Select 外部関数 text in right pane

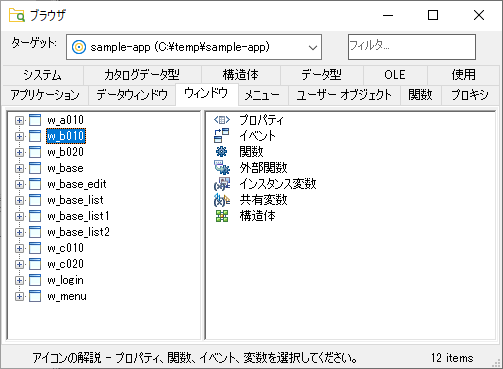(x=263, y=168)
